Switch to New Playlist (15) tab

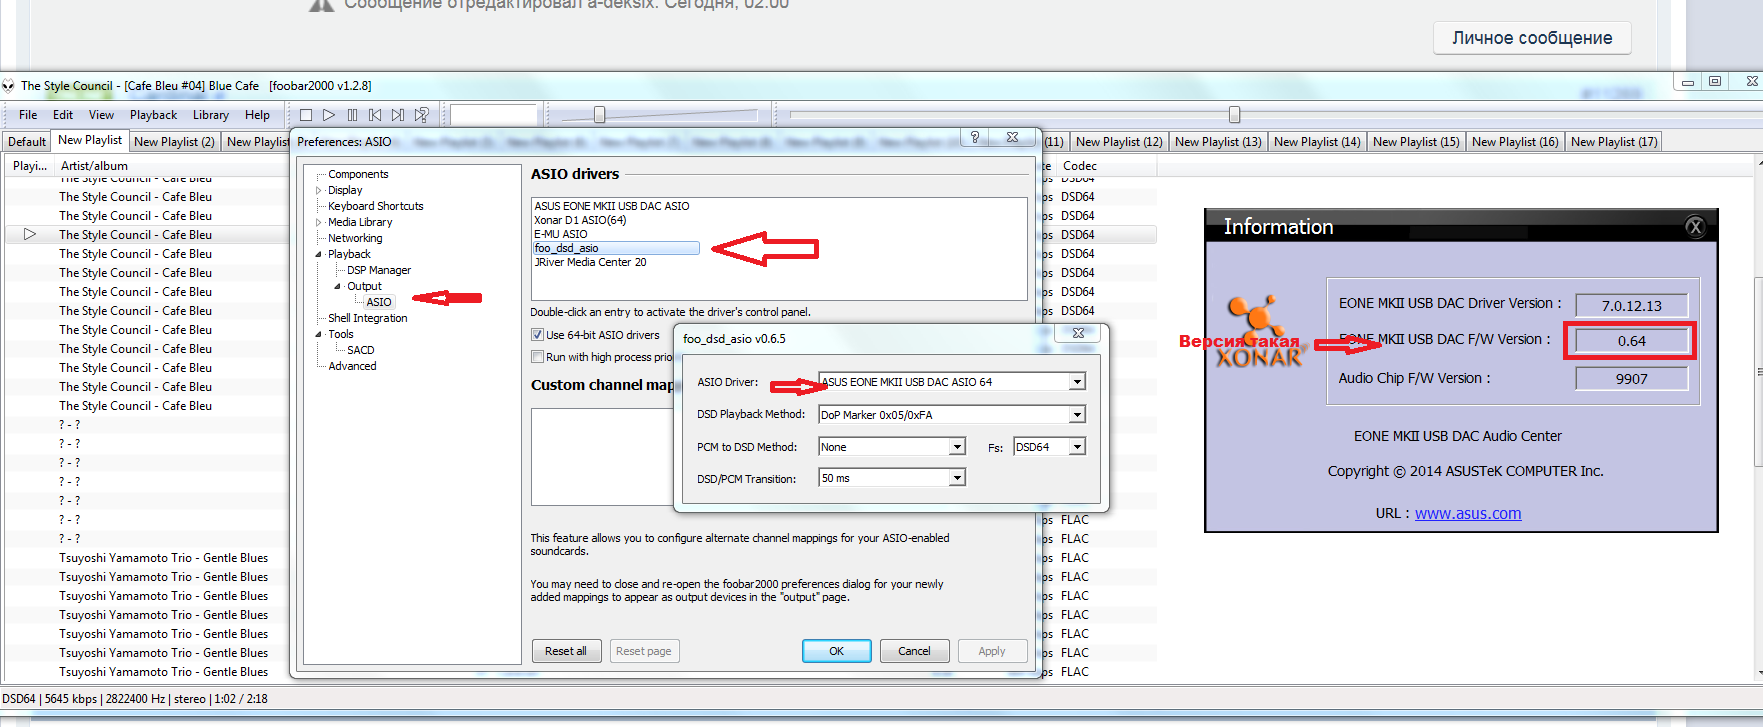(1416, 142)
